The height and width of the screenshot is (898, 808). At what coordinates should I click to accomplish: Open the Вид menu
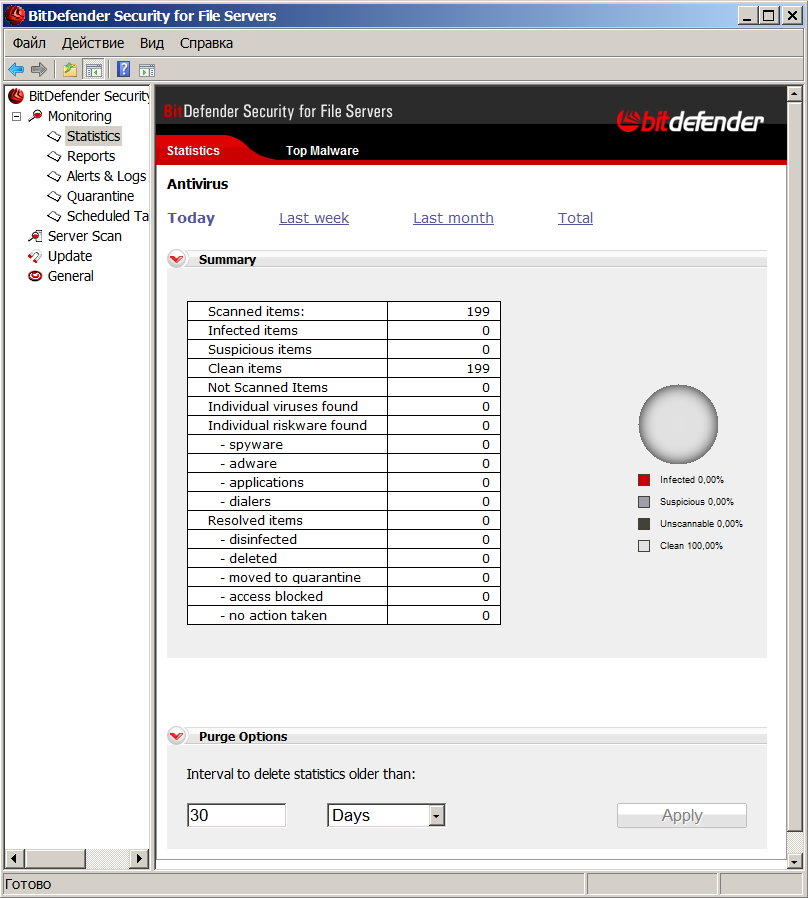pos(152,43)
